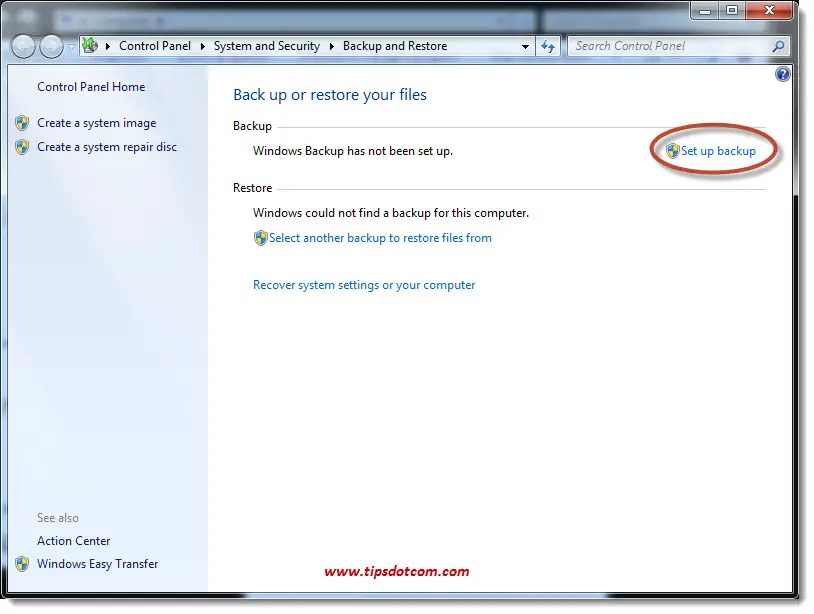This screenshot has height=614, width=814.
Task: Click the Control Panel icon in address bar
Action: pyautogui.click(x=90, y=46)
